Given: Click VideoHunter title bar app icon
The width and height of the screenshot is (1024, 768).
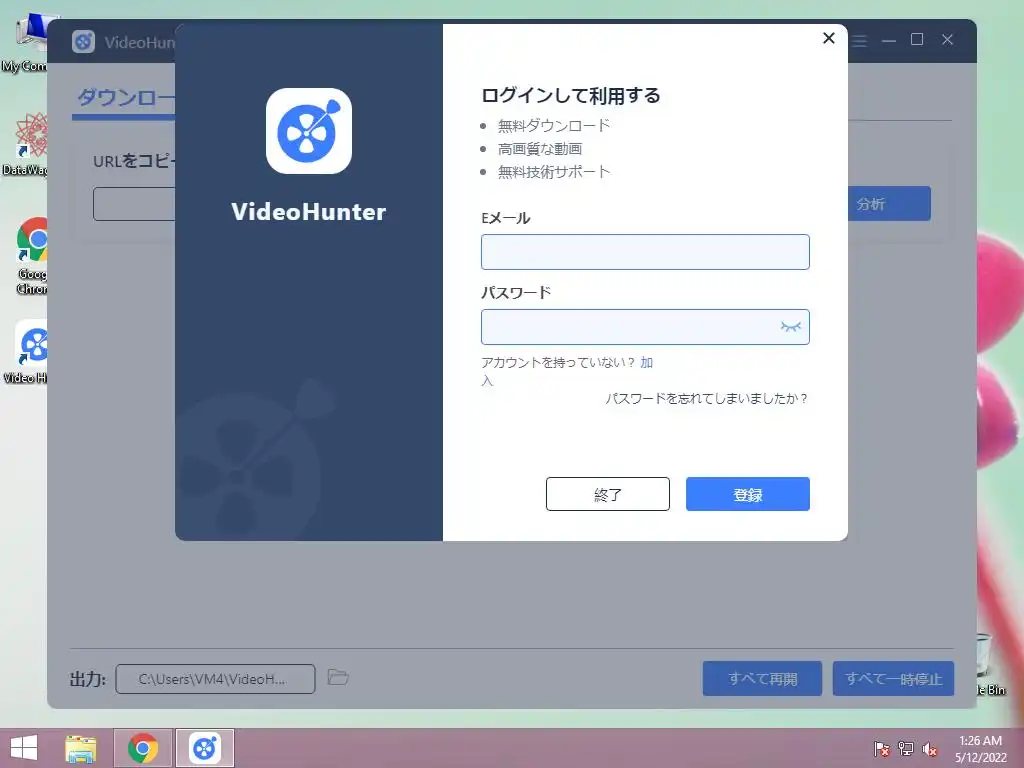Looking at the screenshot, I should click(84, 42).
